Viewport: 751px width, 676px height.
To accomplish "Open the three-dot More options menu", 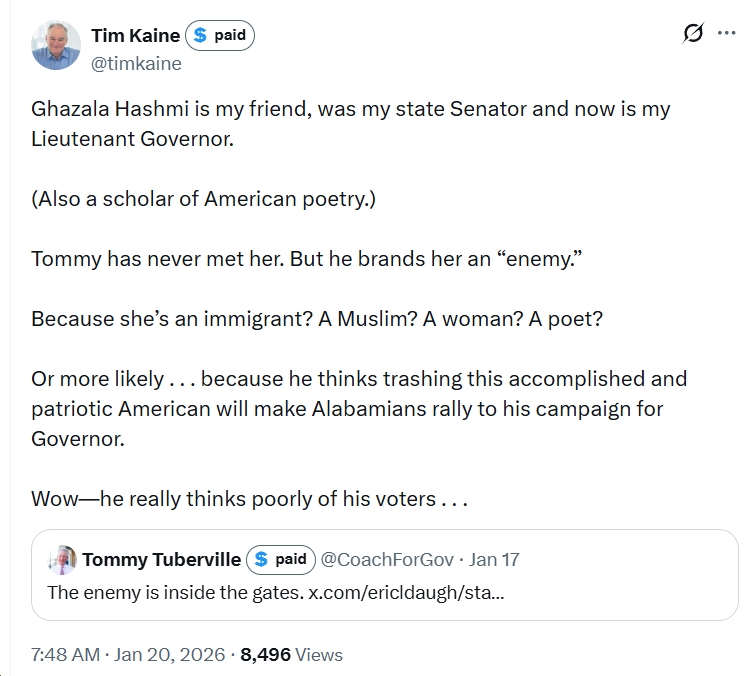I will point(726,33).
